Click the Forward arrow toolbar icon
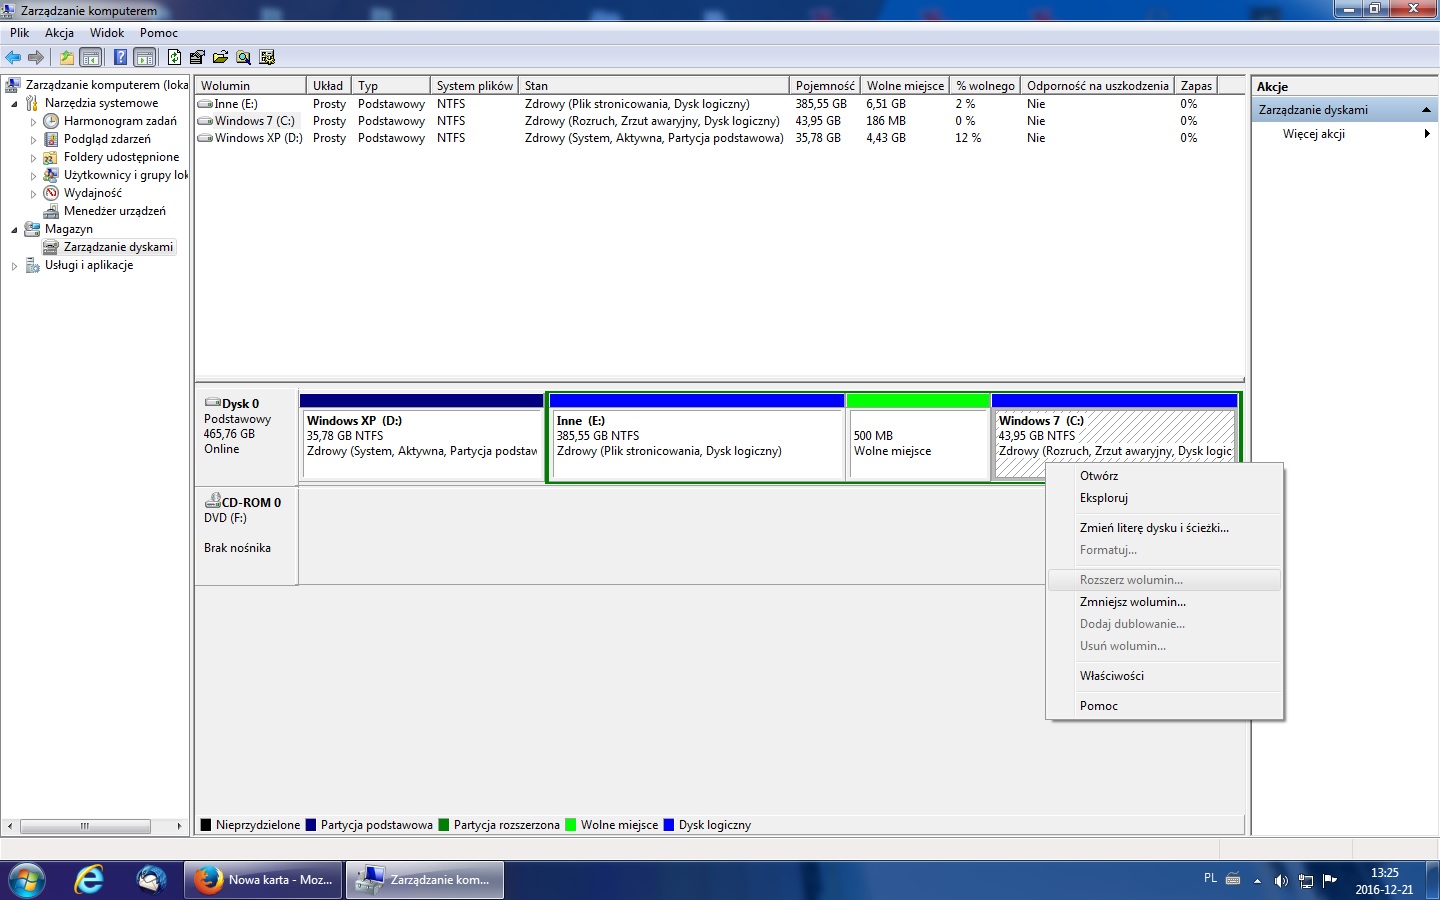This screenshot has width=1440, height=900. (36, 57)
